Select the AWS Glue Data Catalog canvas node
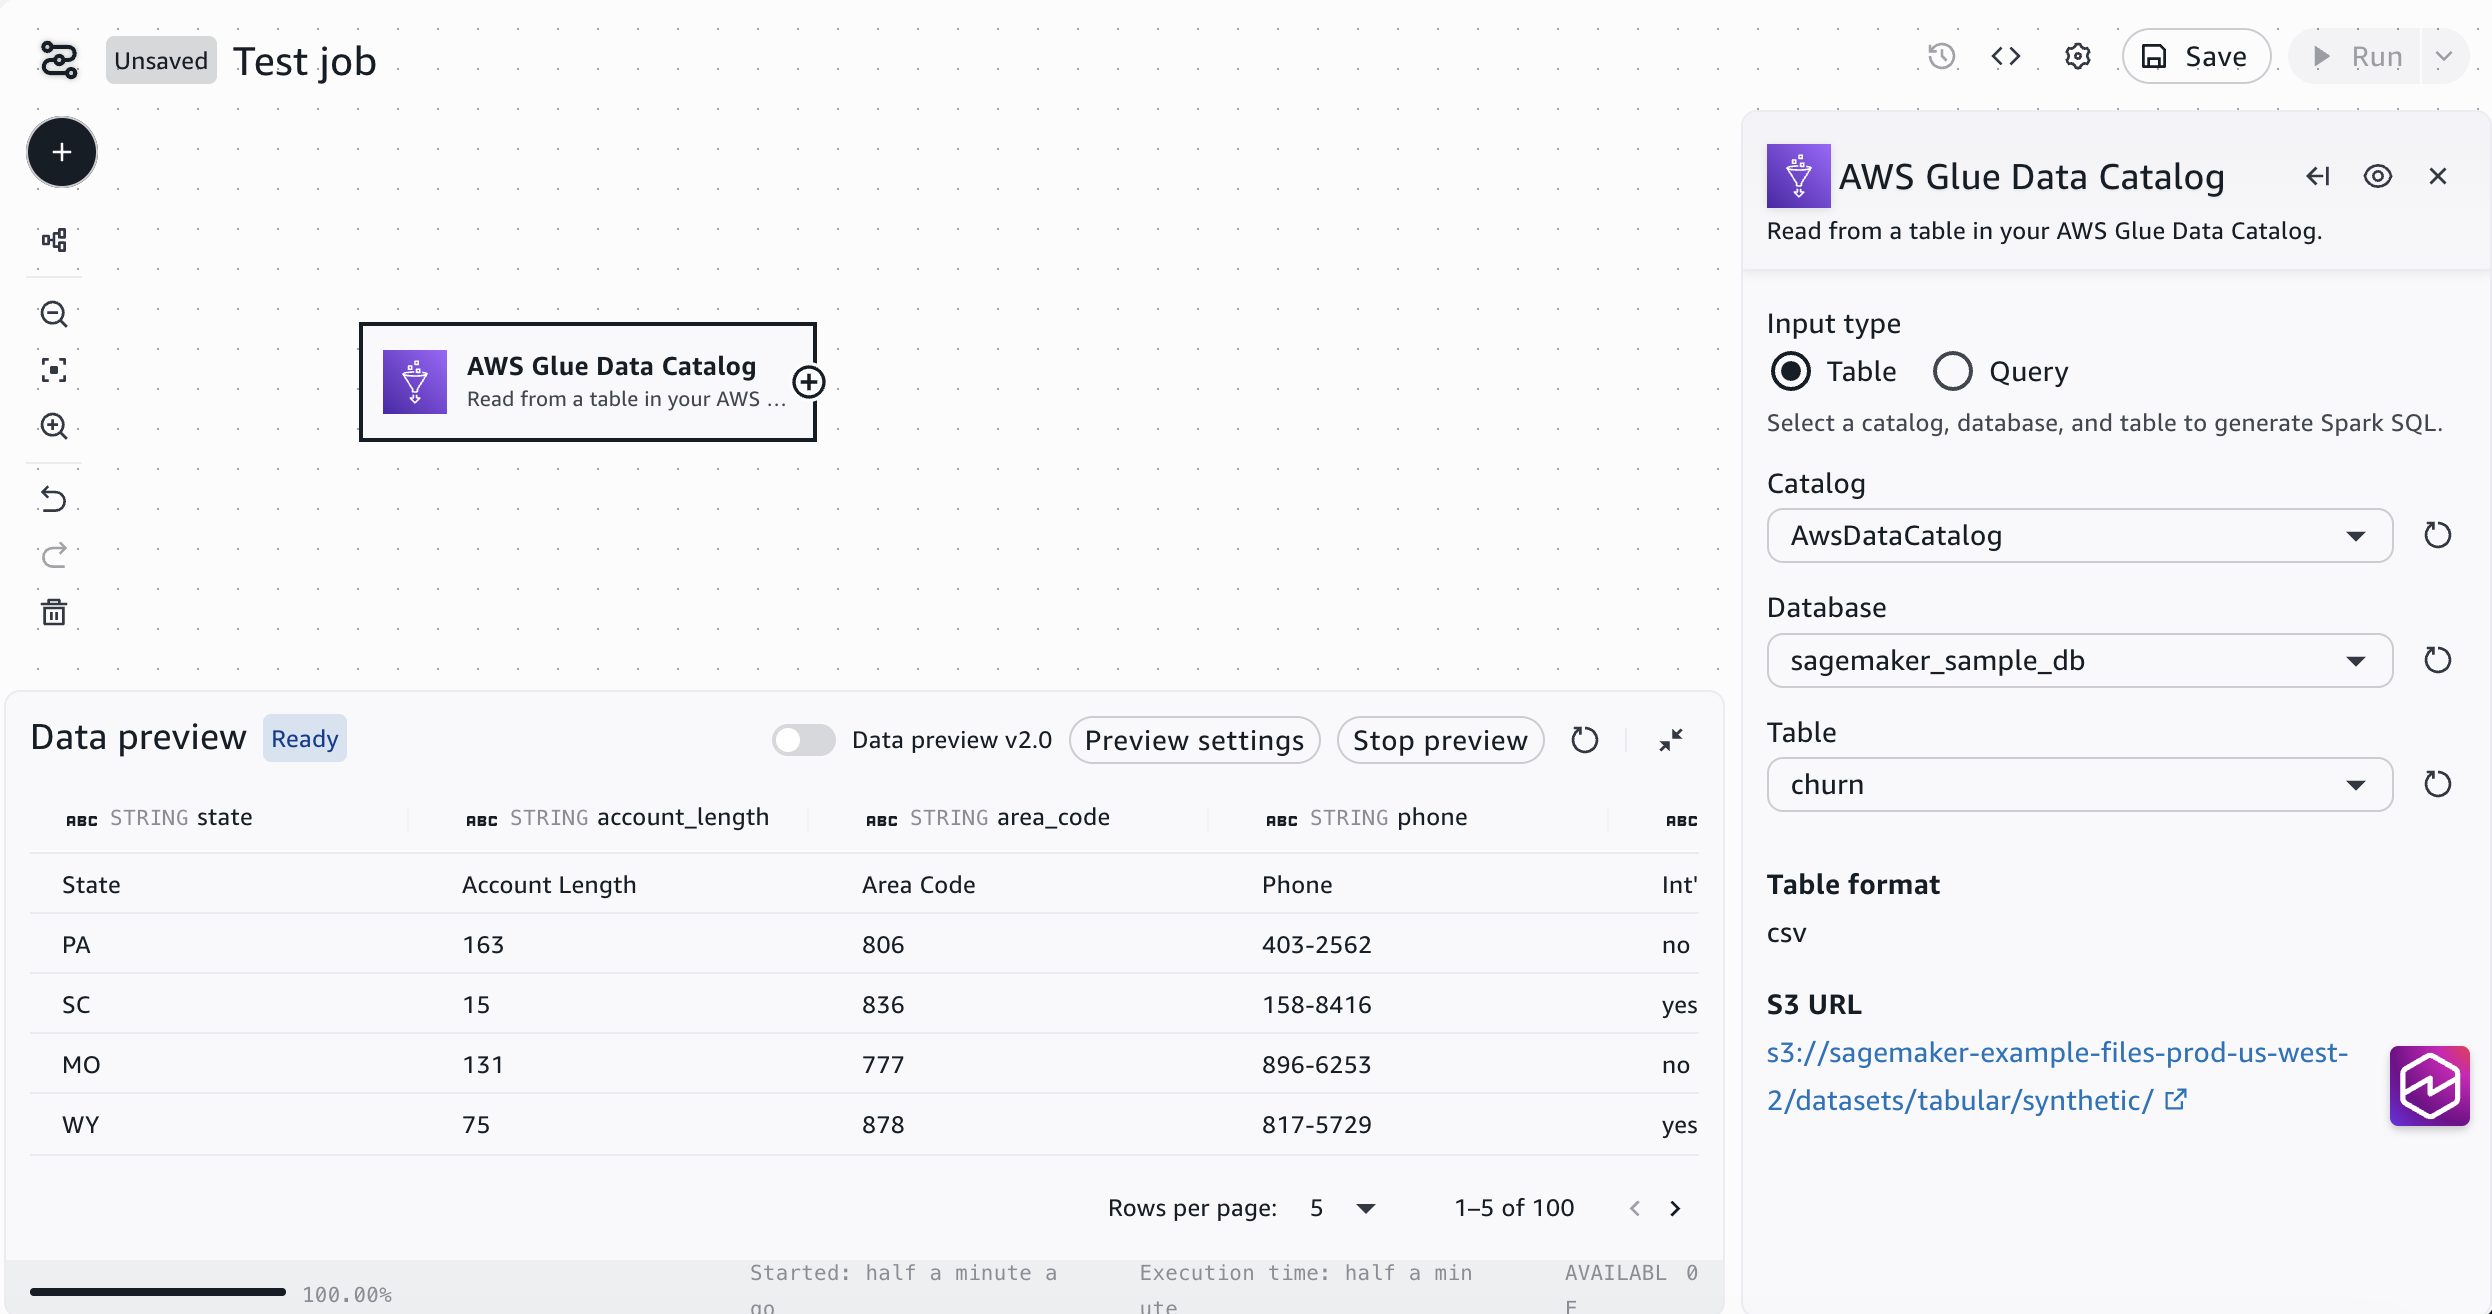 (x=588, y=382)
